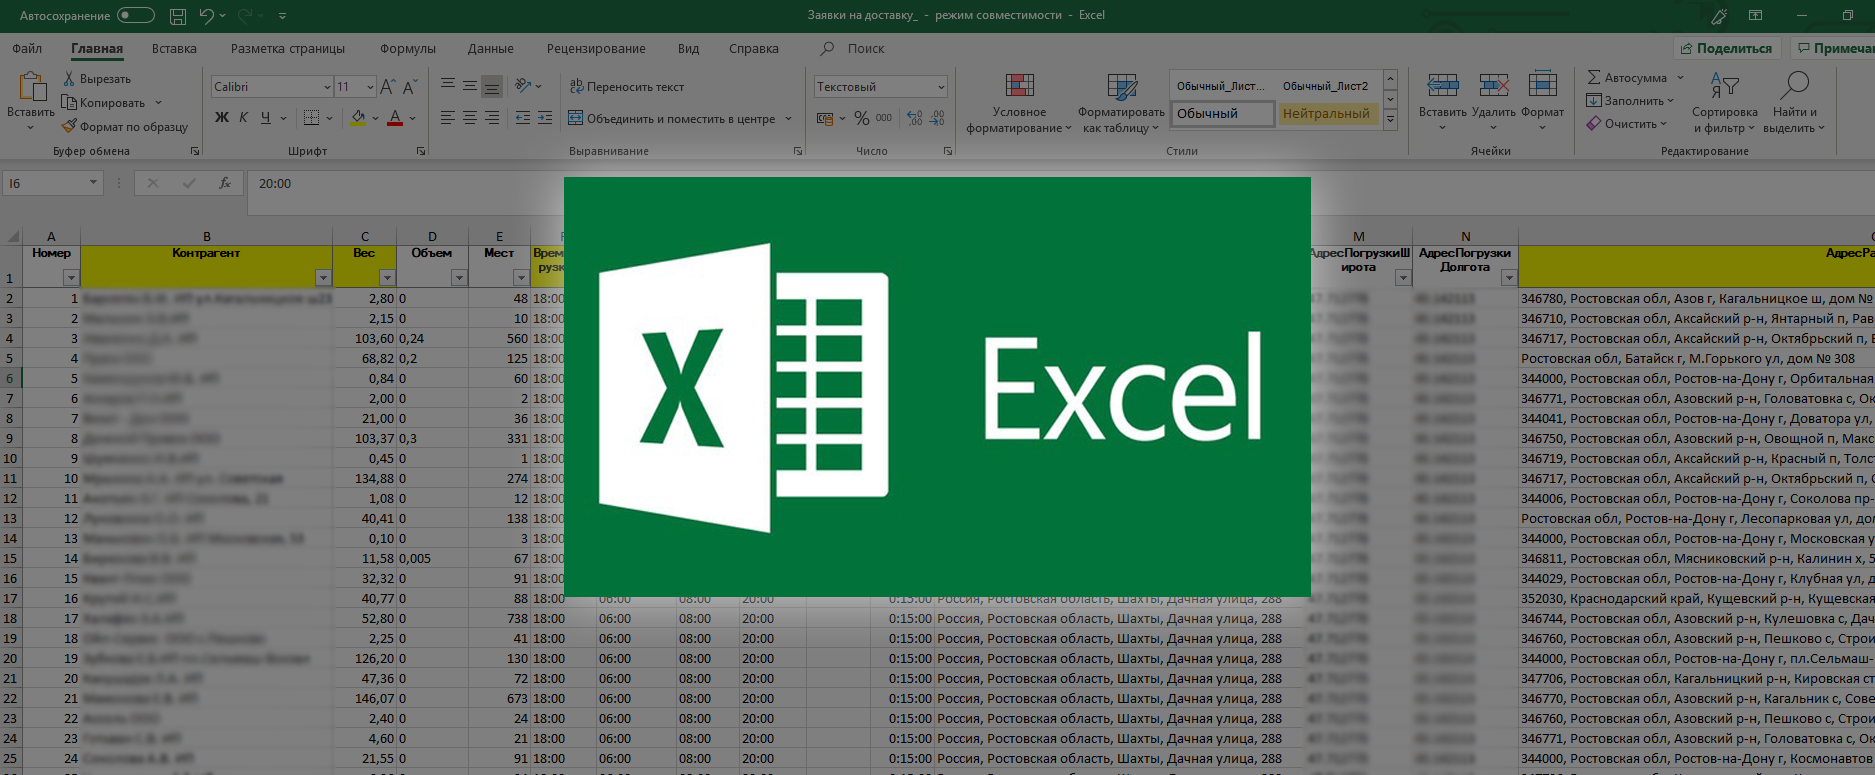Open the Вид tab
This screenshot has width=1875, height=775.
[688, 48]
